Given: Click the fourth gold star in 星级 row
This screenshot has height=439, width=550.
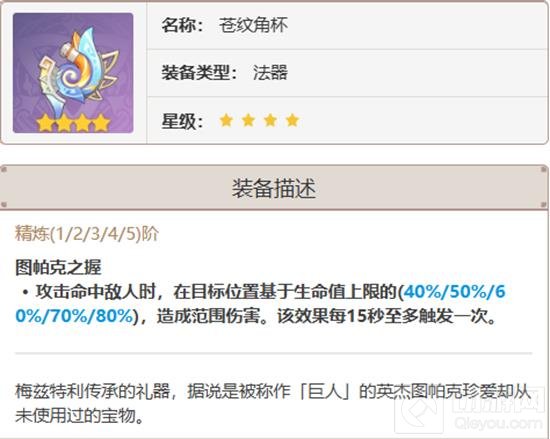Looking at the screenshot, I should tap(293, 120).
